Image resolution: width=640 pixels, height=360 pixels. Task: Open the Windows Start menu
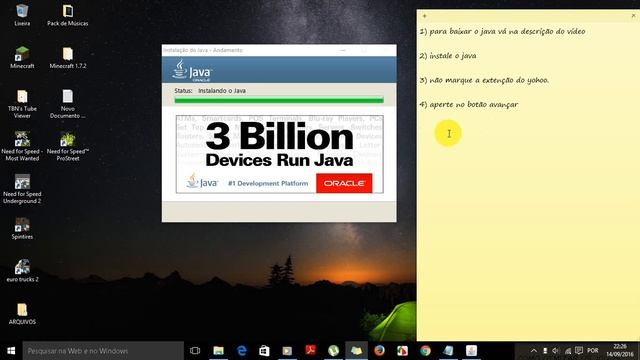click(11, 351)
